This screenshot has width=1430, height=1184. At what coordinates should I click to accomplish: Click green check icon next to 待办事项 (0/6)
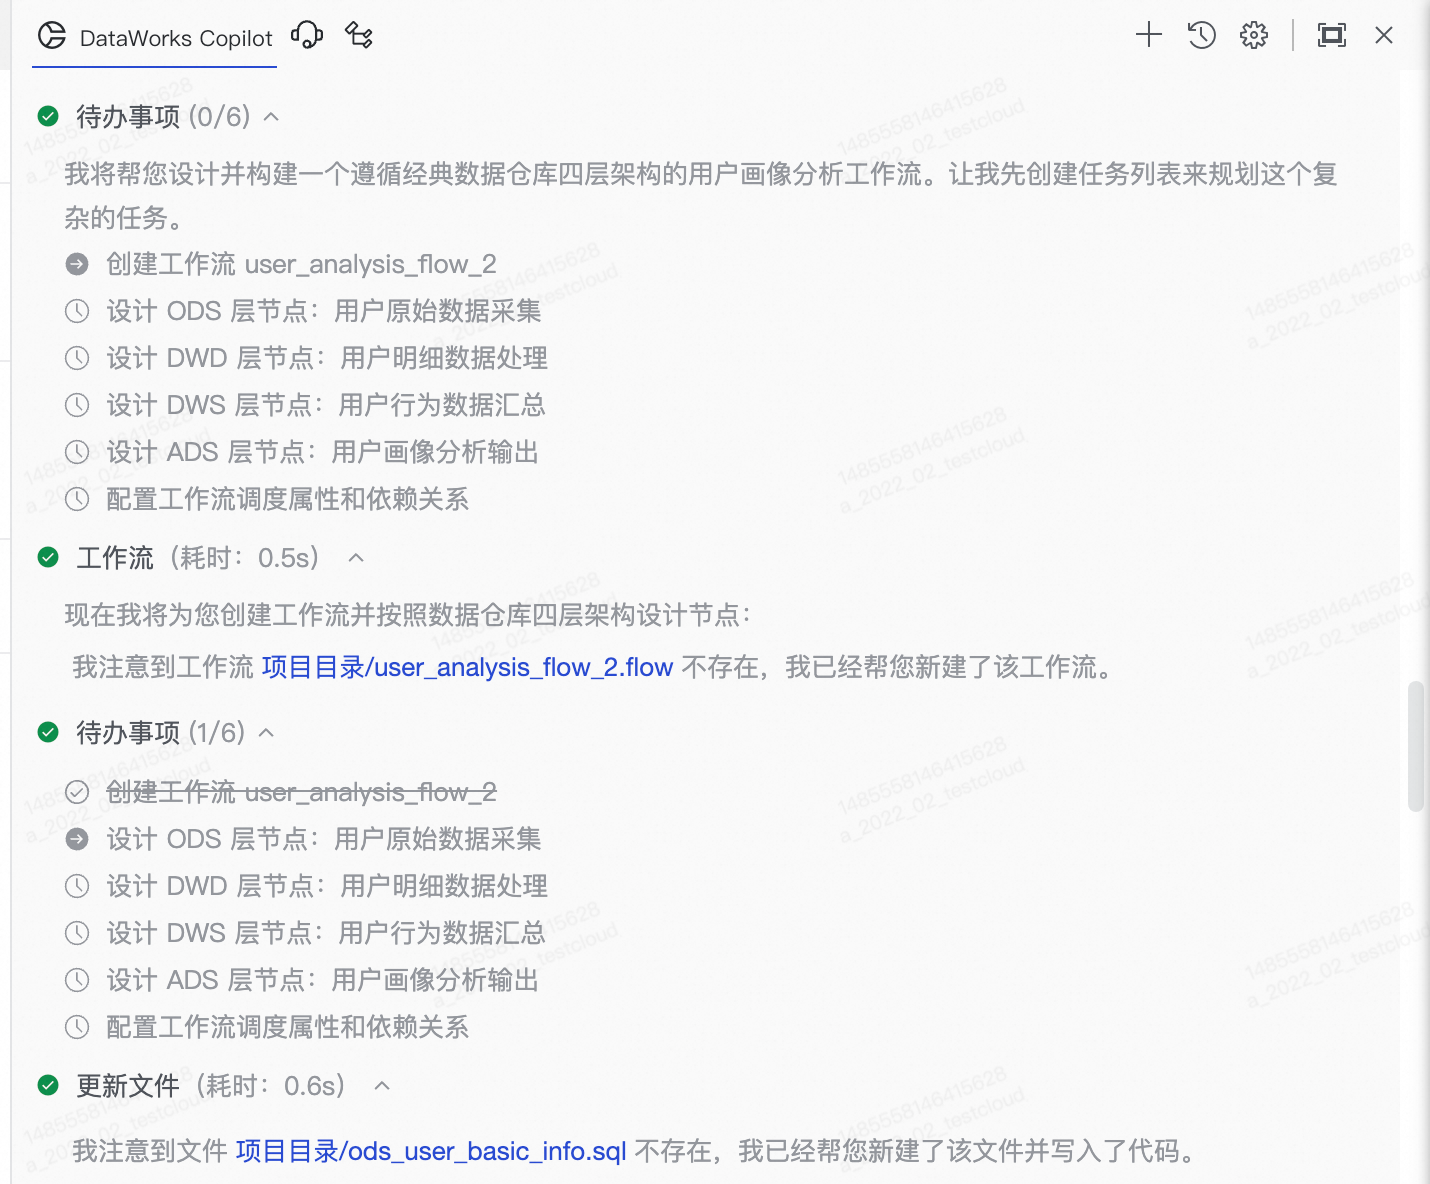[x=48, y=117]
